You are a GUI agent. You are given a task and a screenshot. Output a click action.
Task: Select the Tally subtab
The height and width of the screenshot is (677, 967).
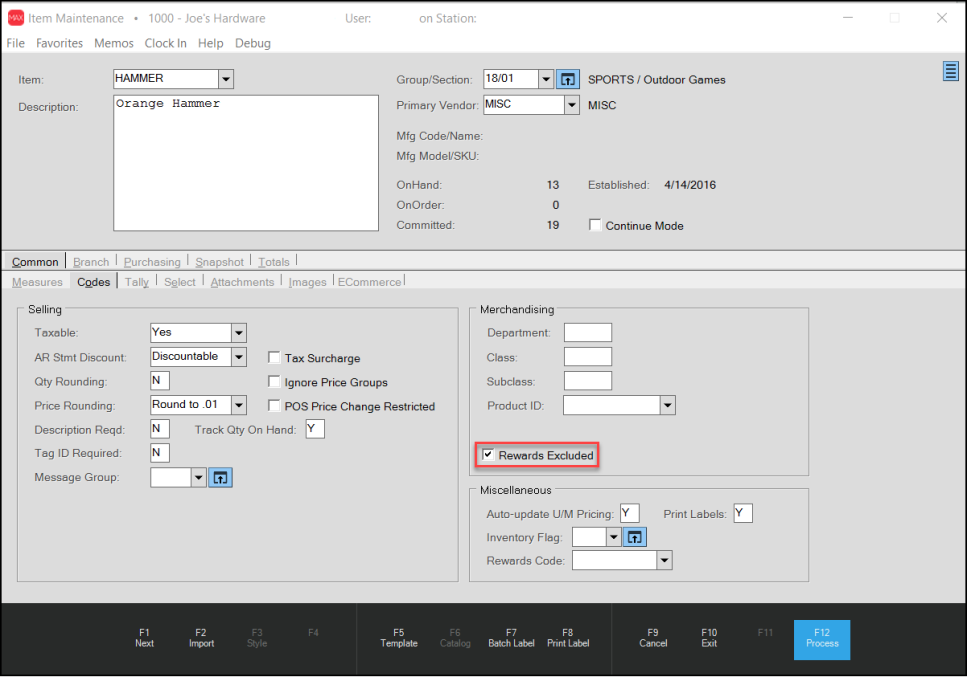(x=136, y=282)
